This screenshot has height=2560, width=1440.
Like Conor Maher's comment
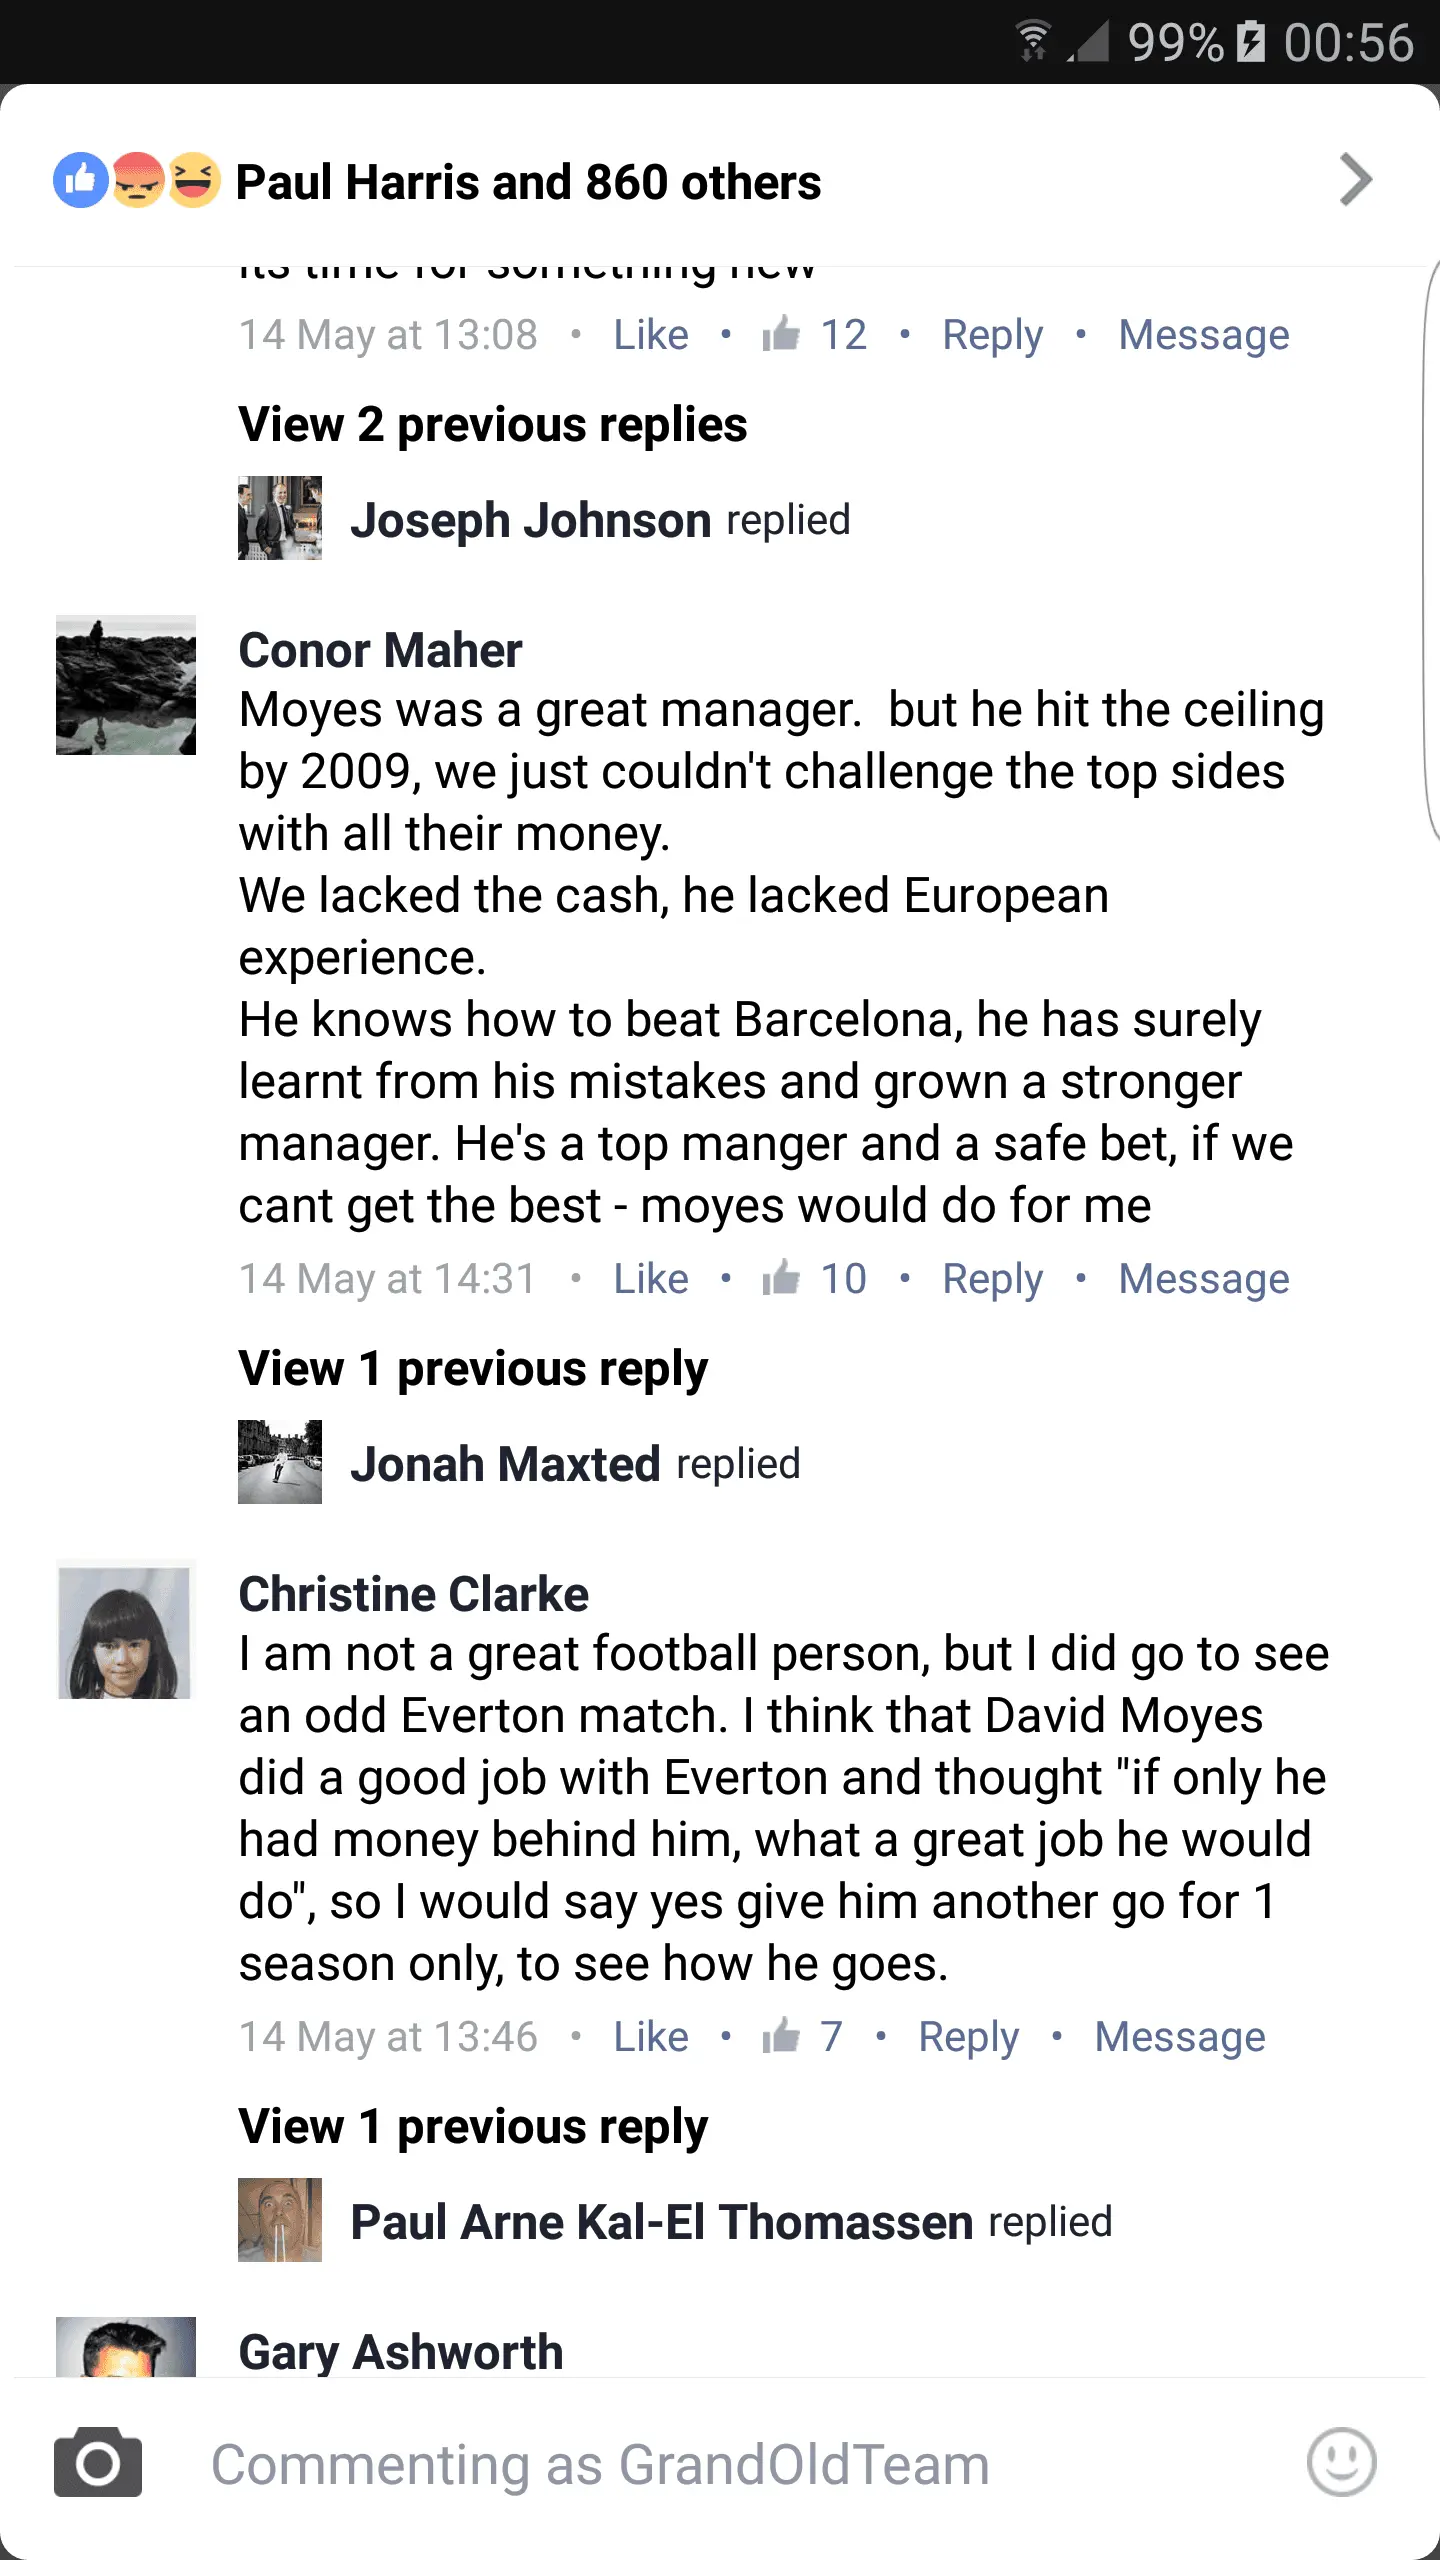tap(651, 1279)
